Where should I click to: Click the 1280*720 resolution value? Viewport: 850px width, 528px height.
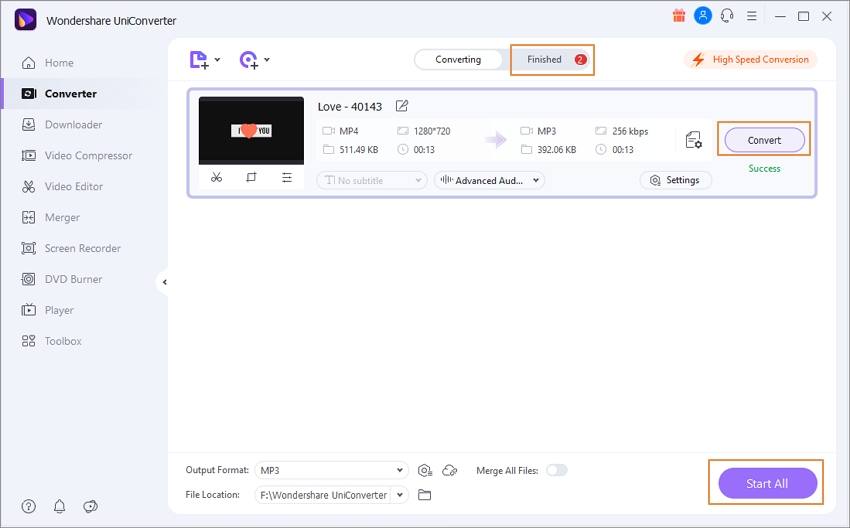[x=432, y=131]
